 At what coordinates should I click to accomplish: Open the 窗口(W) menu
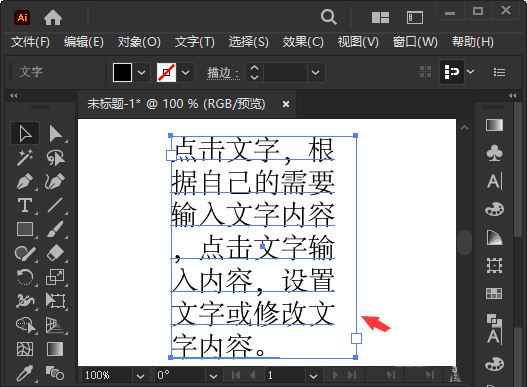click(x=415, y=42)
